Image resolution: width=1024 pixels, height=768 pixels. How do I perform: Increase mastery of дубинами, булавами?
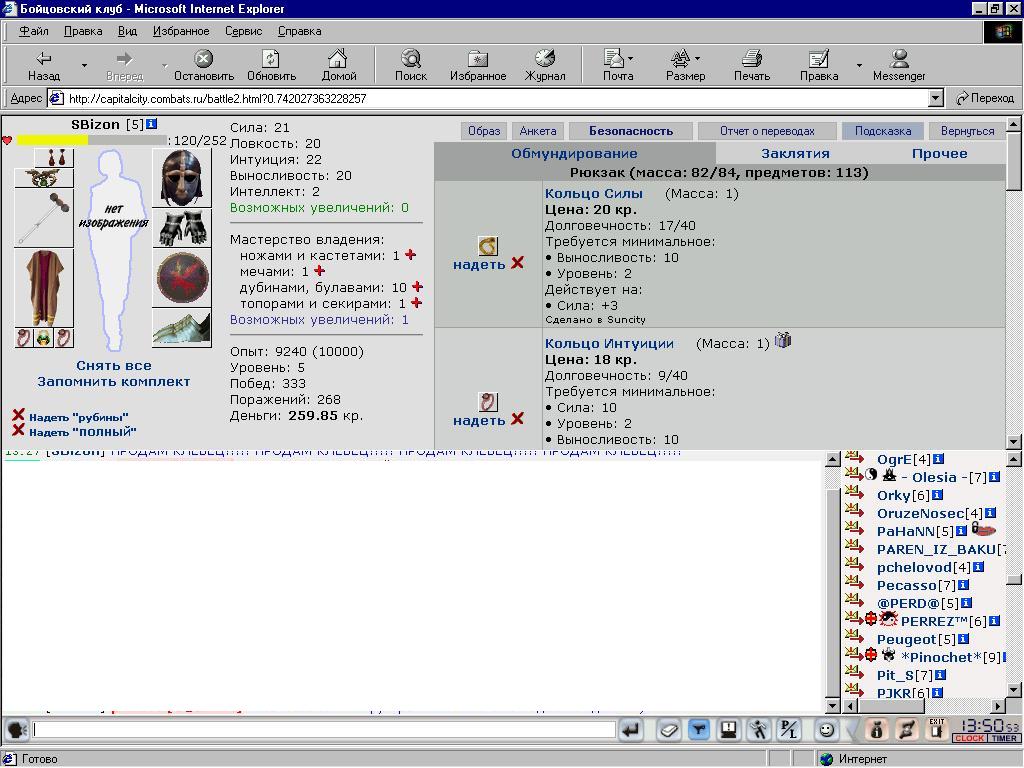(417, 287)
